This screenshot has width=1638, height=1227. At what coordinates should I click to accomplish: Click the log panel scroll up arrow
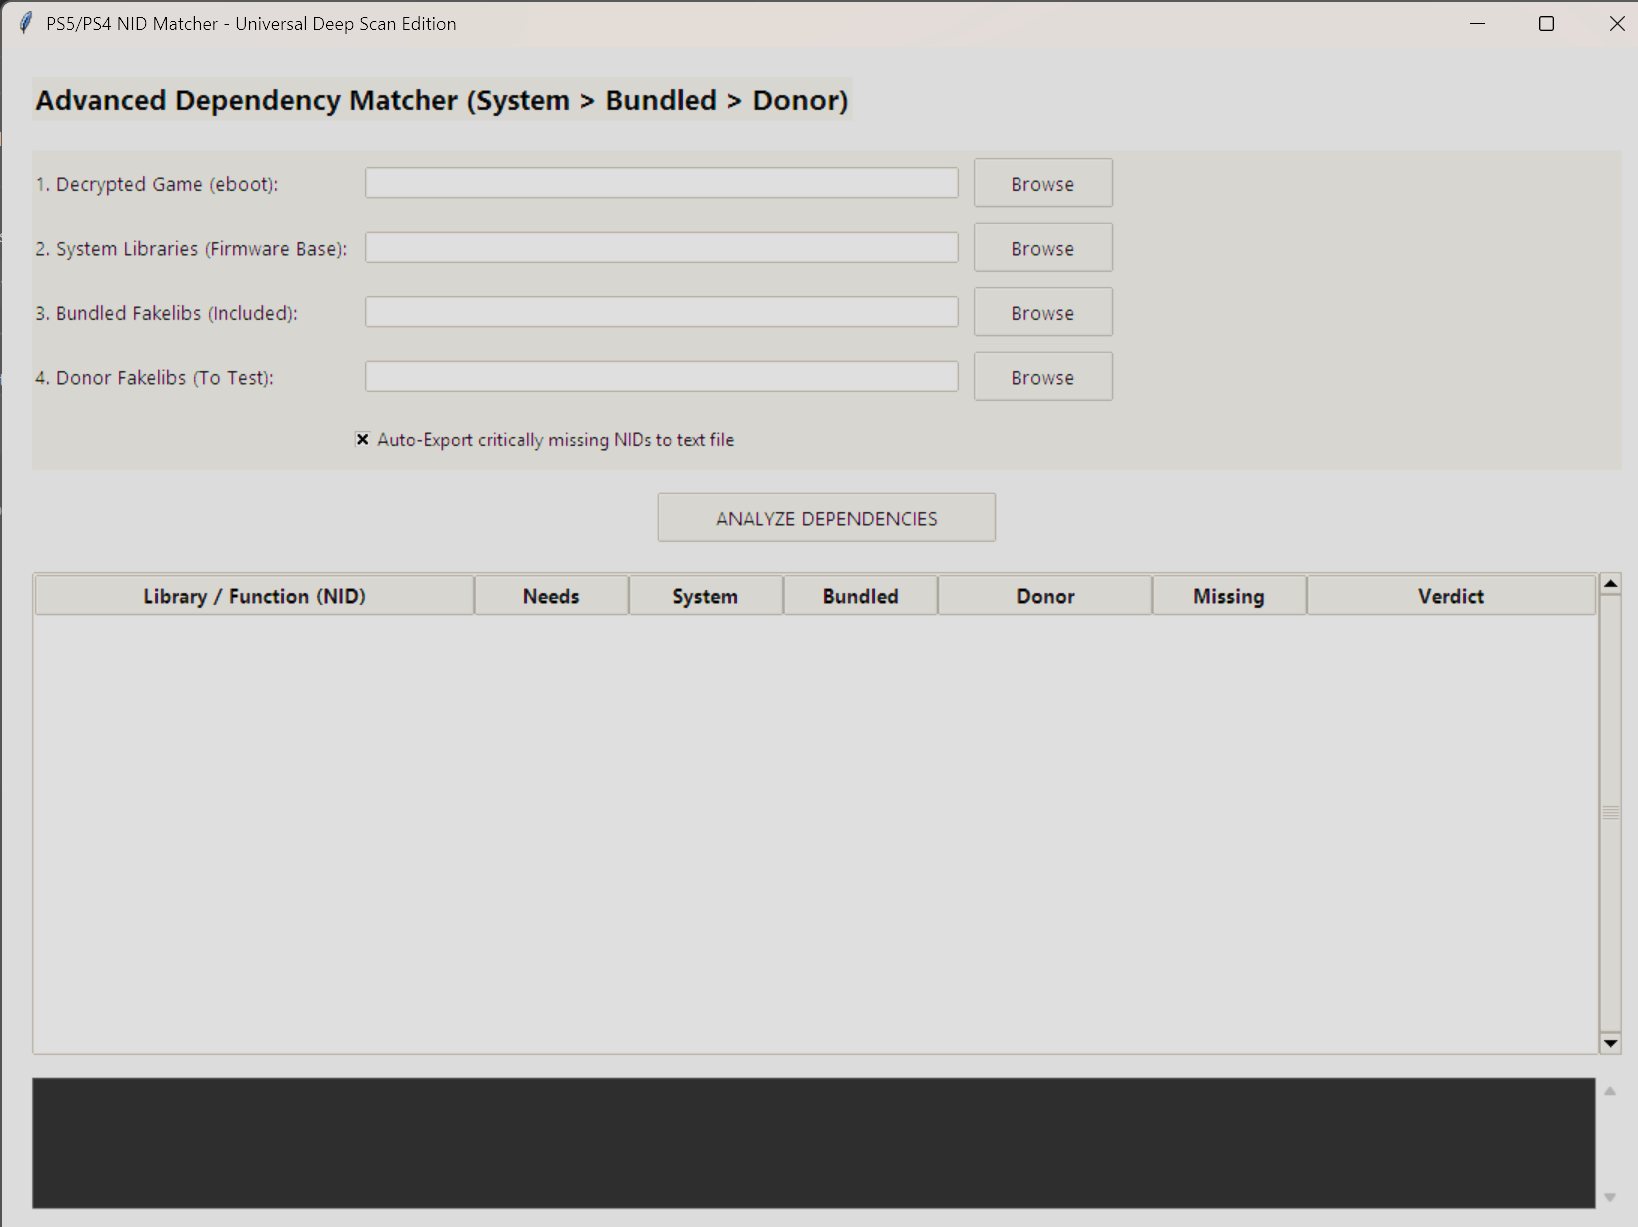pos(1610,1091)
